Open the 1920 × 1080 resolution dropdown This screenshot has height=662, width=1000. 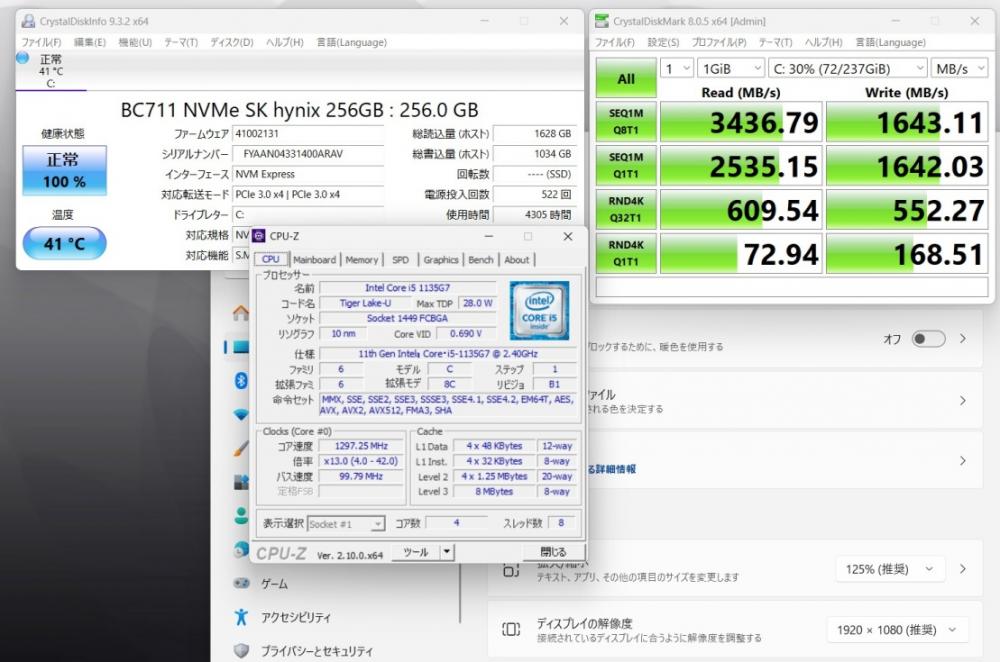[x=898, y=629]
